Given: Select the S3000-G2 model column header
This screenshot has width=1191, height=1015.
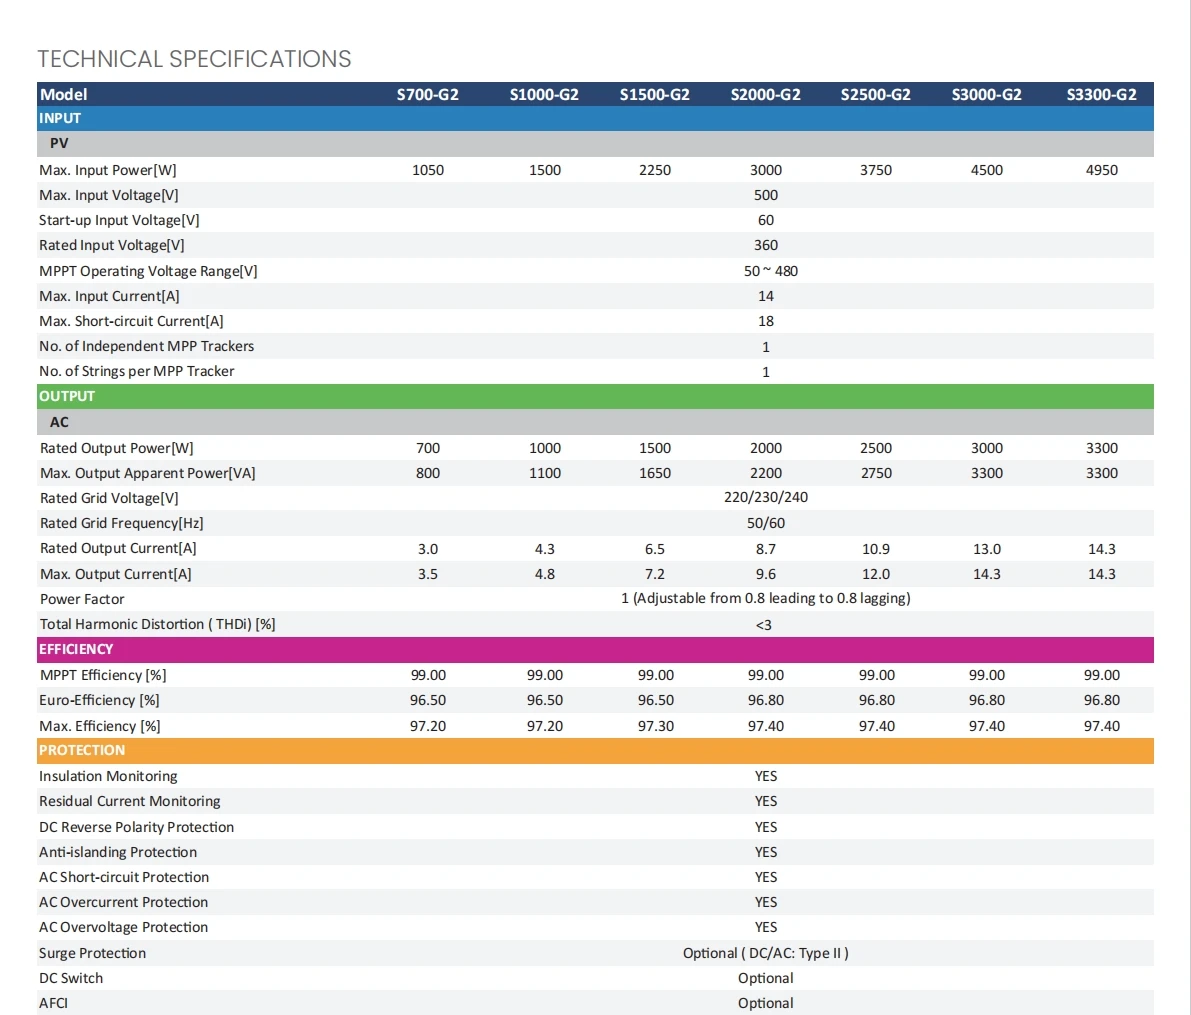Looking at the screenshot, I should [987, 94].
